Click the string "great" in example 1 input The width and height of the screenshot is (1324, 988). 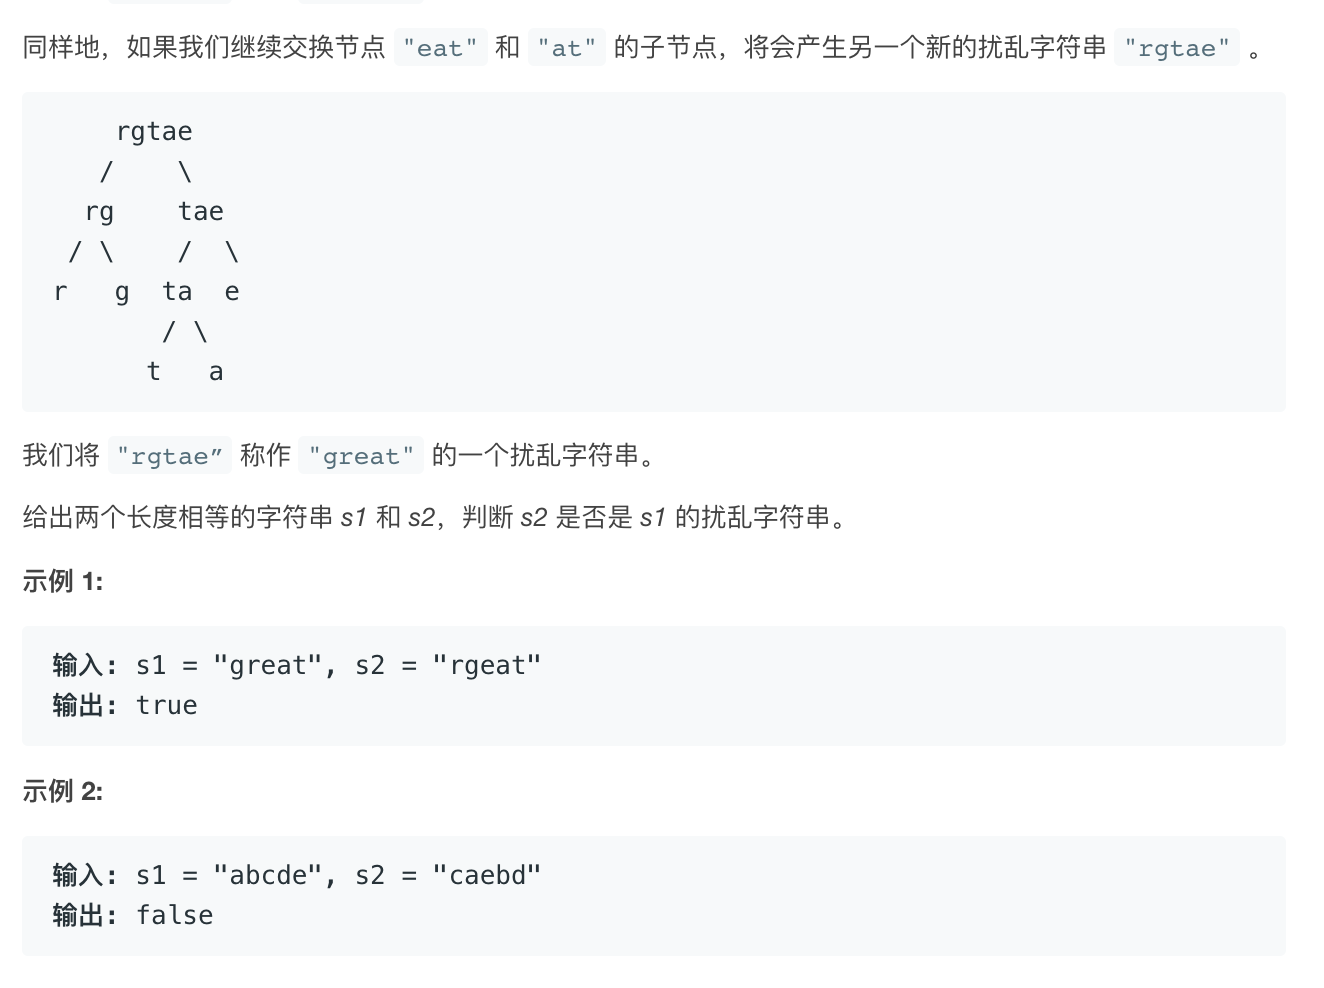coord(267,665)
